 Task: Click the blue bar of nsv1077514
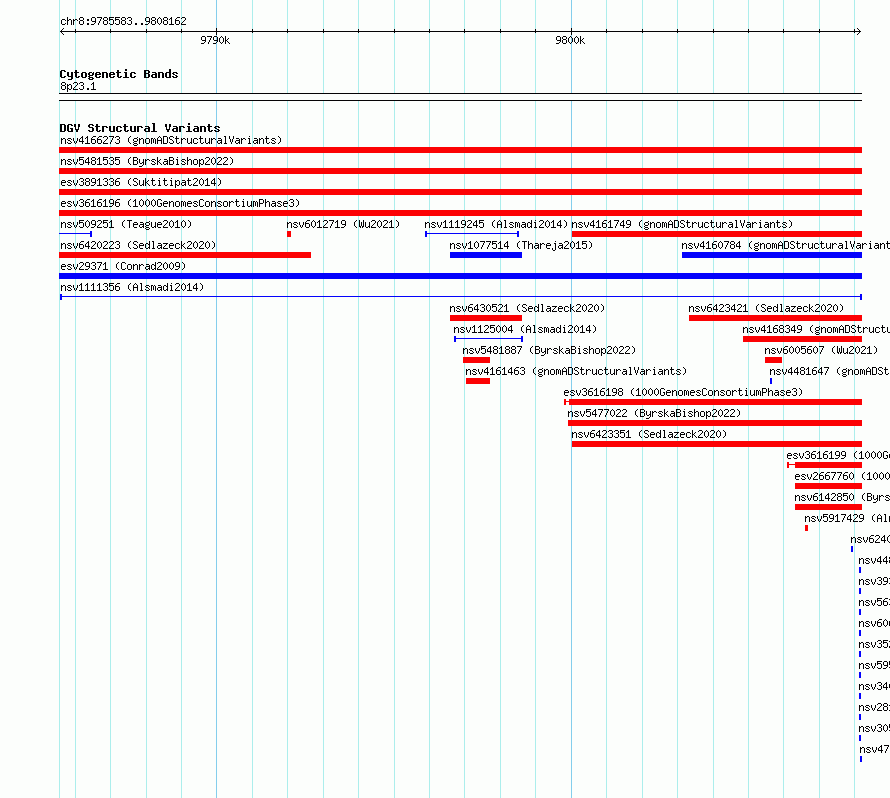[x=486, y=255]
